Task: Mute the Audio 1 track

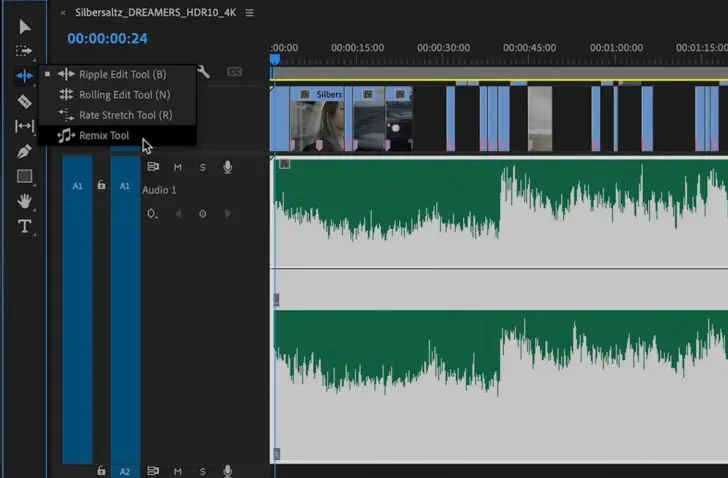Action: [178, 168]
